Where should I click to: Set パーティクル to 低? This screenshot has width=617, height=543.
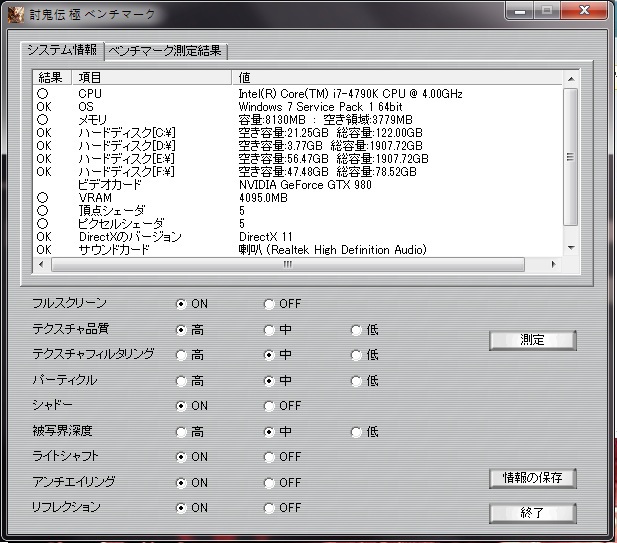(x=357, y=381)
